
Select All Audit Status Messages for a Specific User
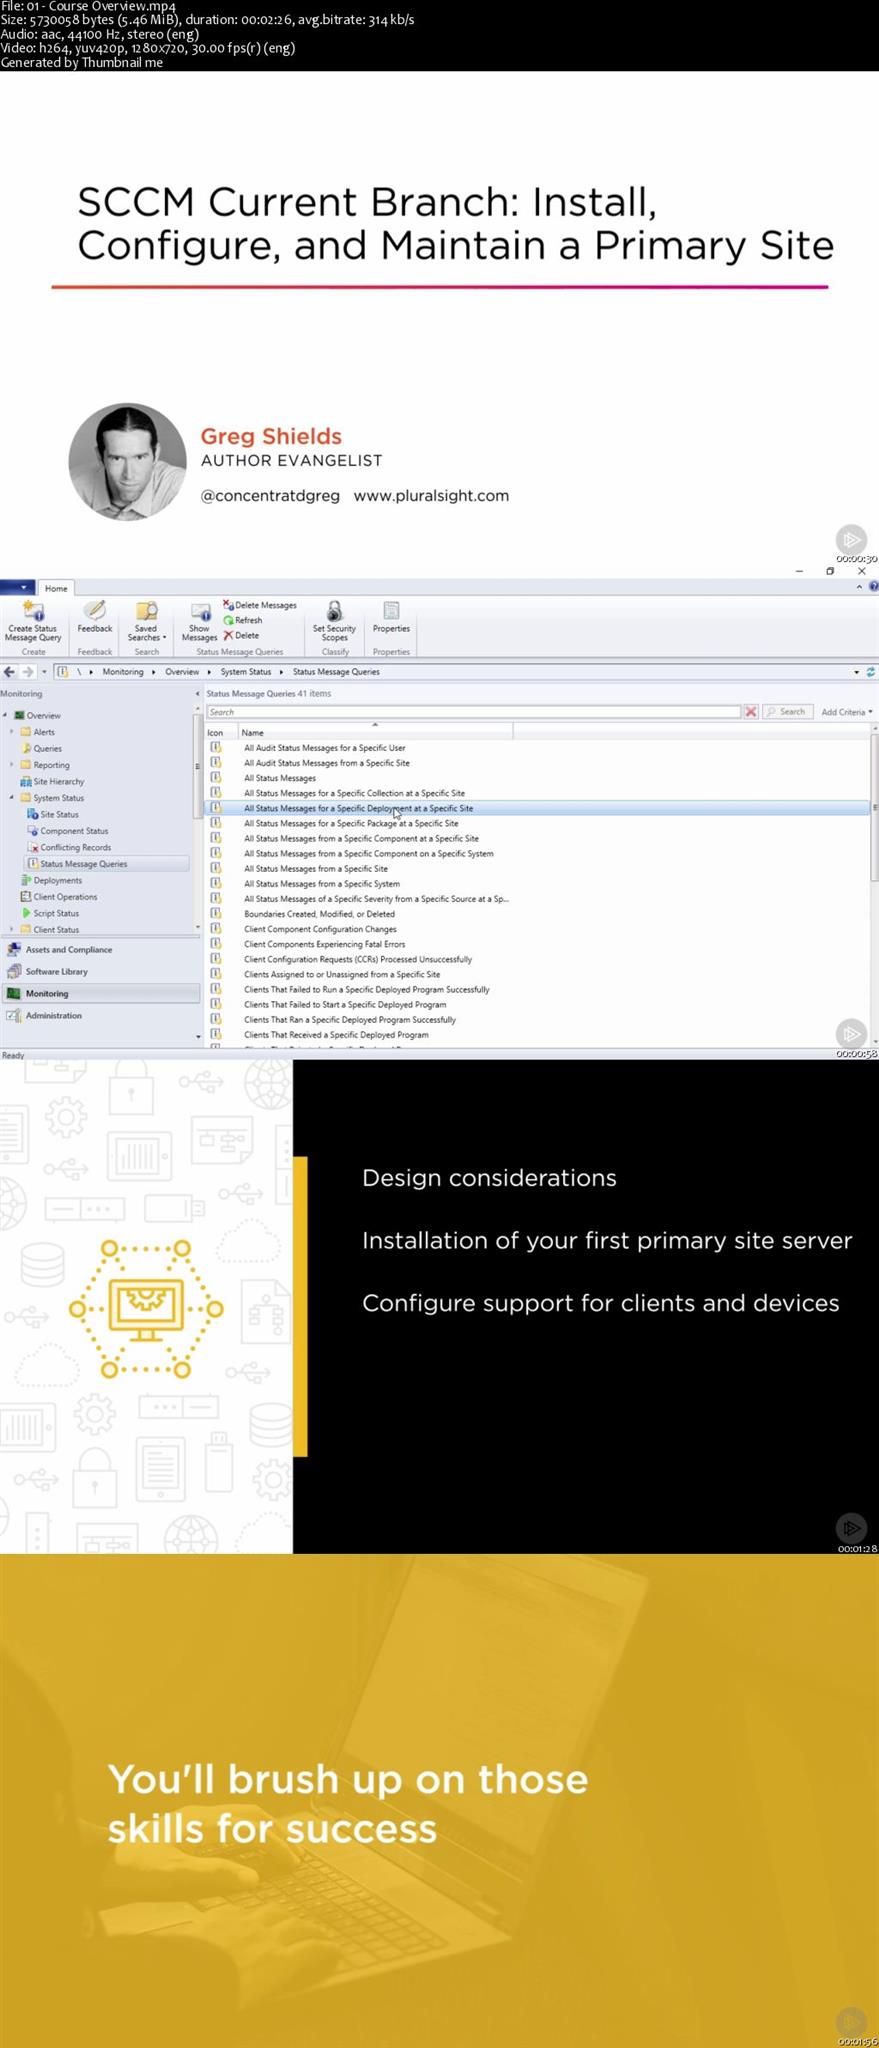tap(324, 748)
